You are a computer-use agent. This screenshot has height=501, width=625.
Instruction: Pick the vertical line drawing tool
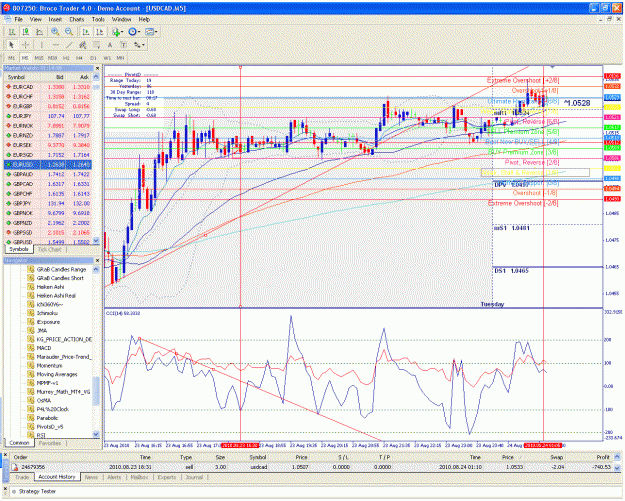coord(41,45)
